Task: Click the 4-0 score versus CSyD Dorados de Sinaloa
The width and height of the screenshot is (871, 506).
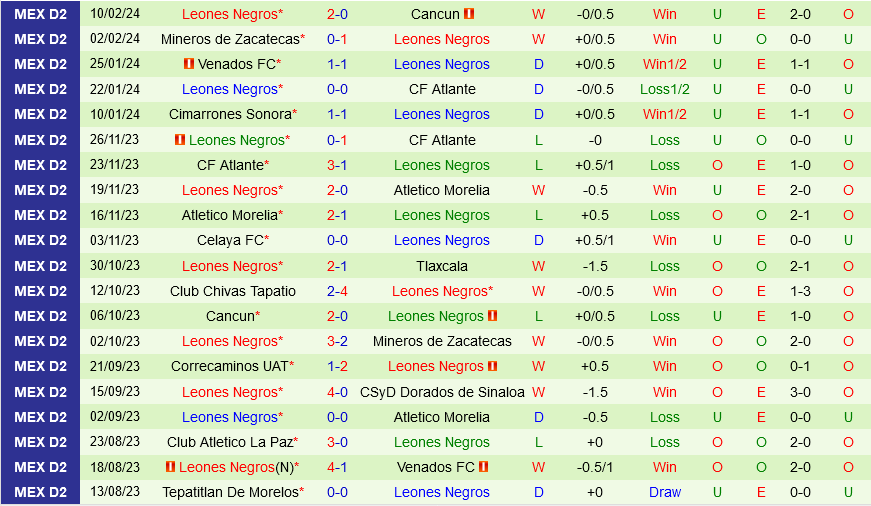Action: point(337,392)
